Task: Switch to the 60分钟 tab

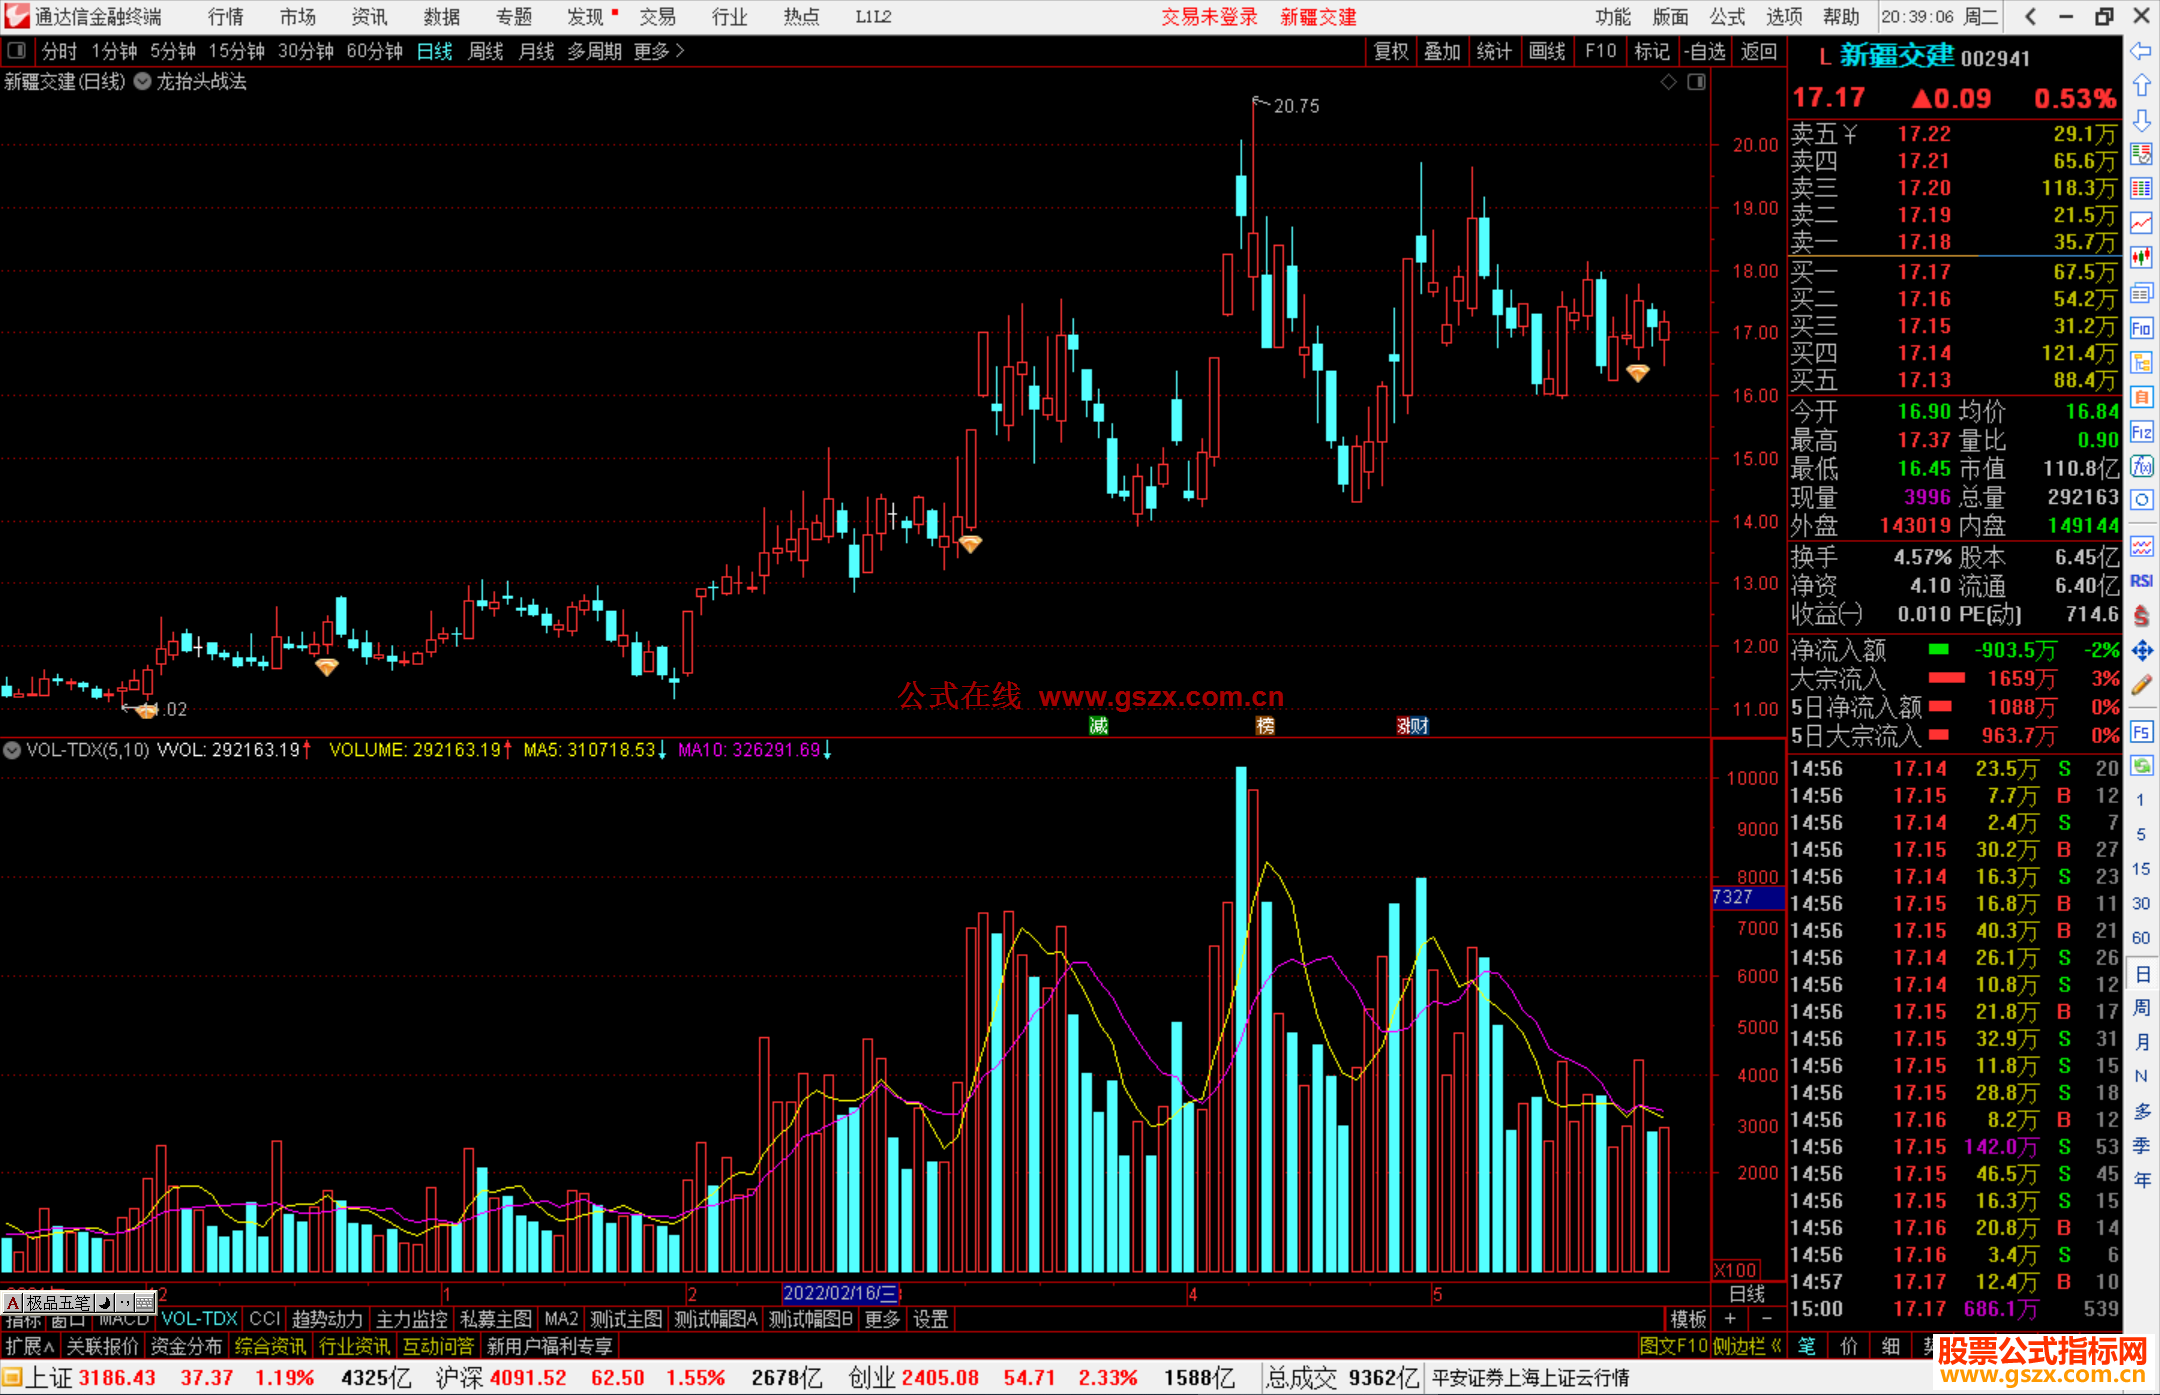Action: [374, 51]
